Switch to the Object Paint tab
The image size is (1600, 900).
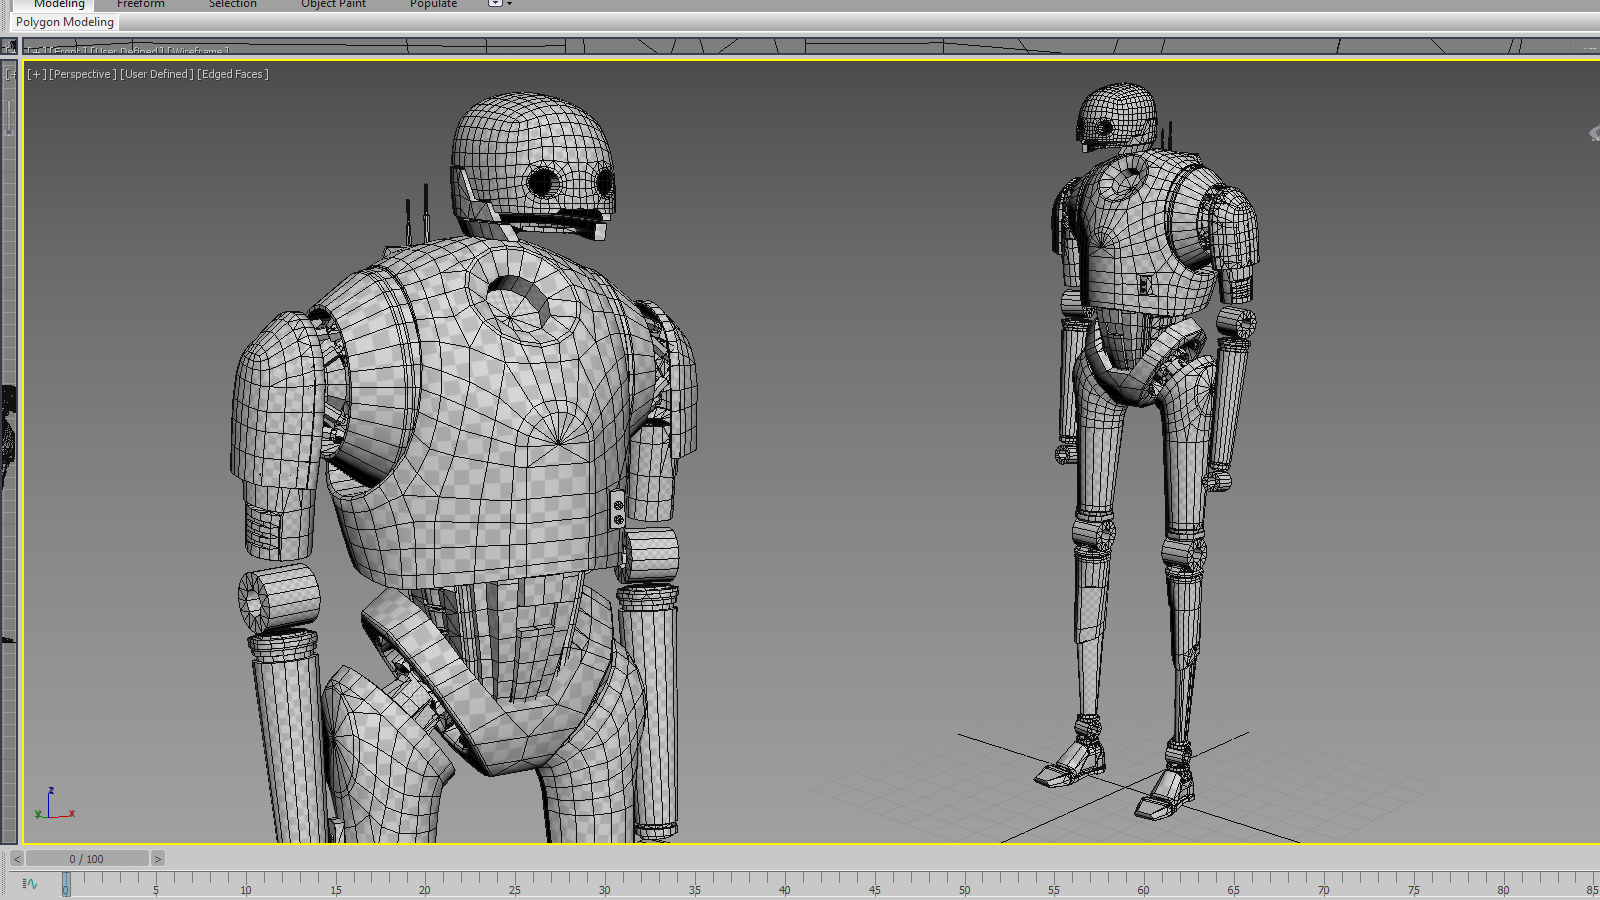click(x=333, y=5)
